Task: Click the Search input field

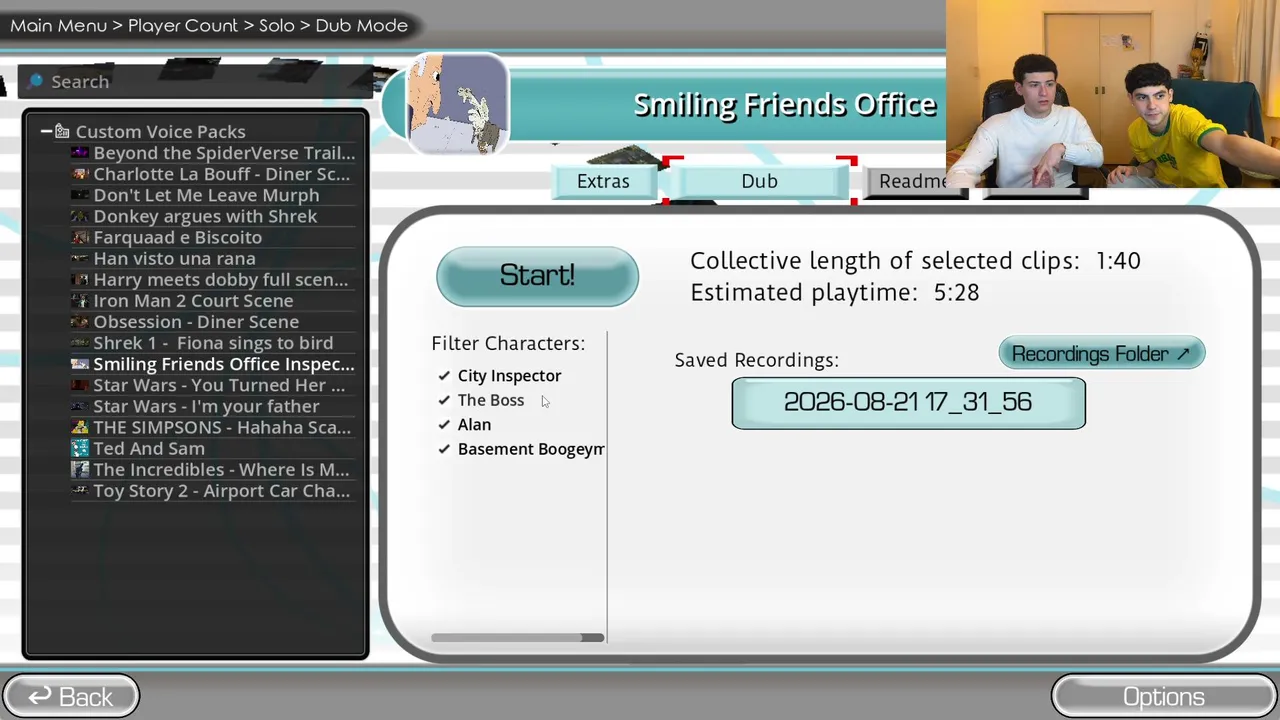Action: [x=195, y=81]
